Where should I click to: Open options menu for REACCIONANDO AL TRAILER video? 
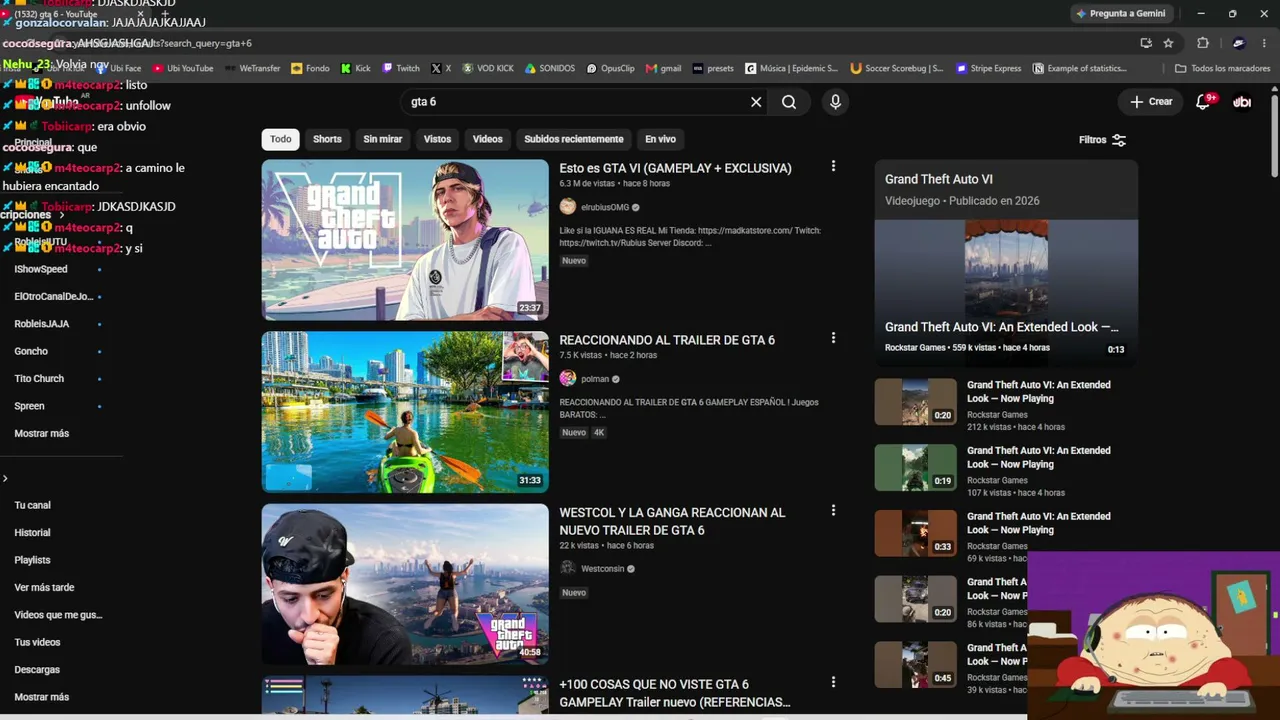pos(833,339)
